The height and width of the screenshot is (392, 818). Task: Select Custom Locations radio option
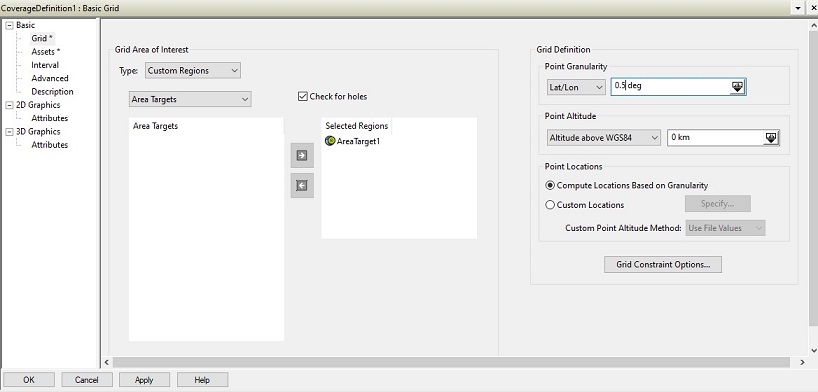[549, 205]
